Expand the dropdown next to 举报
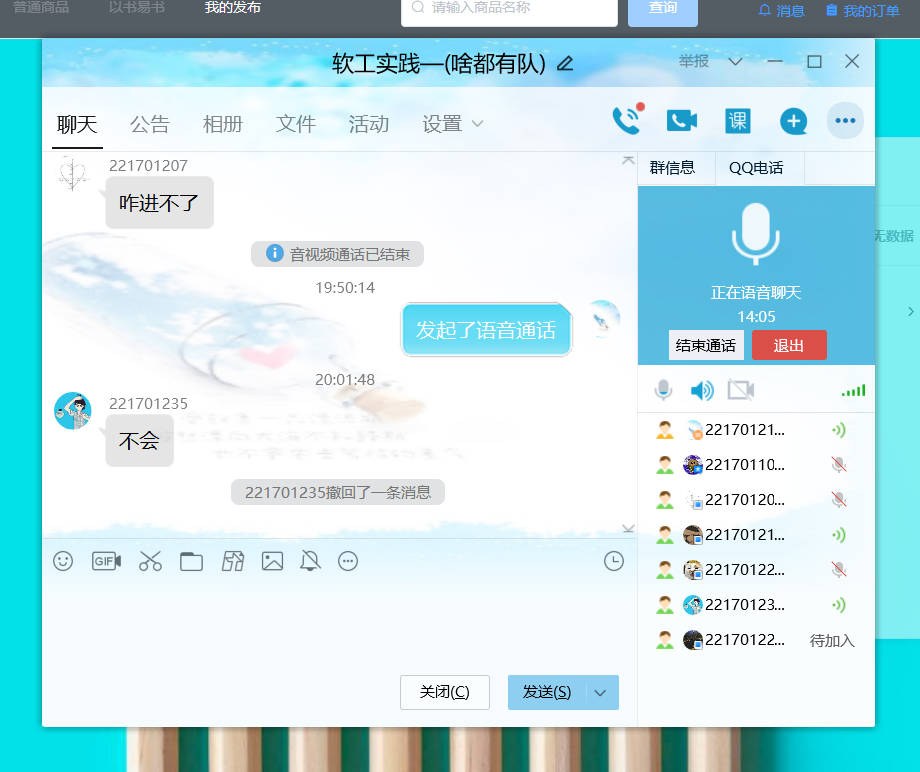This screenshot has height=772, width=920. click(x=735, y=61)
